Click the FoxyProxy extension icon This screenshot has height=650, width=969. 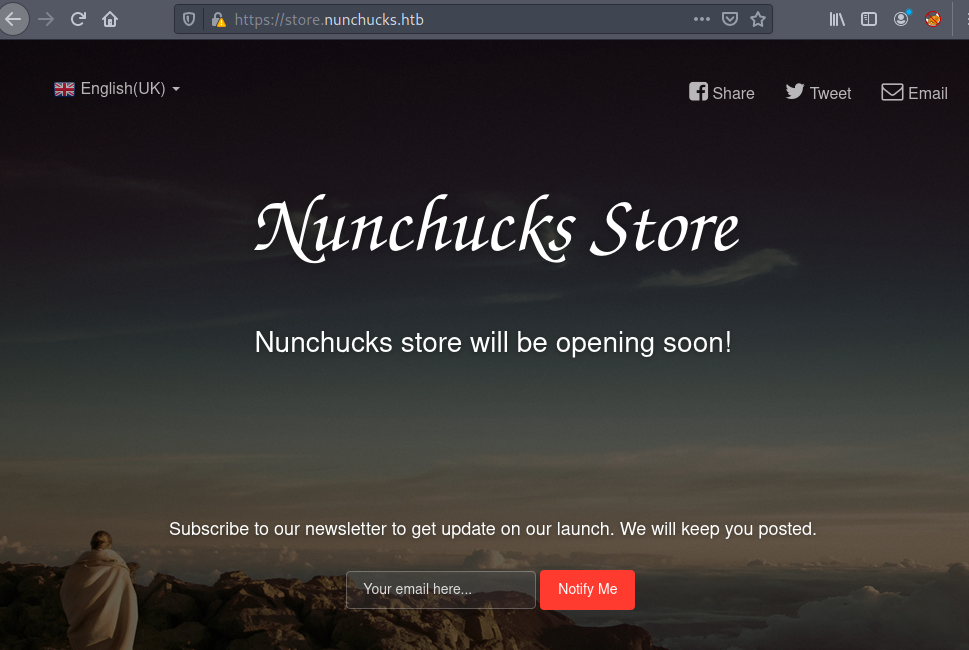pos(933,19)
